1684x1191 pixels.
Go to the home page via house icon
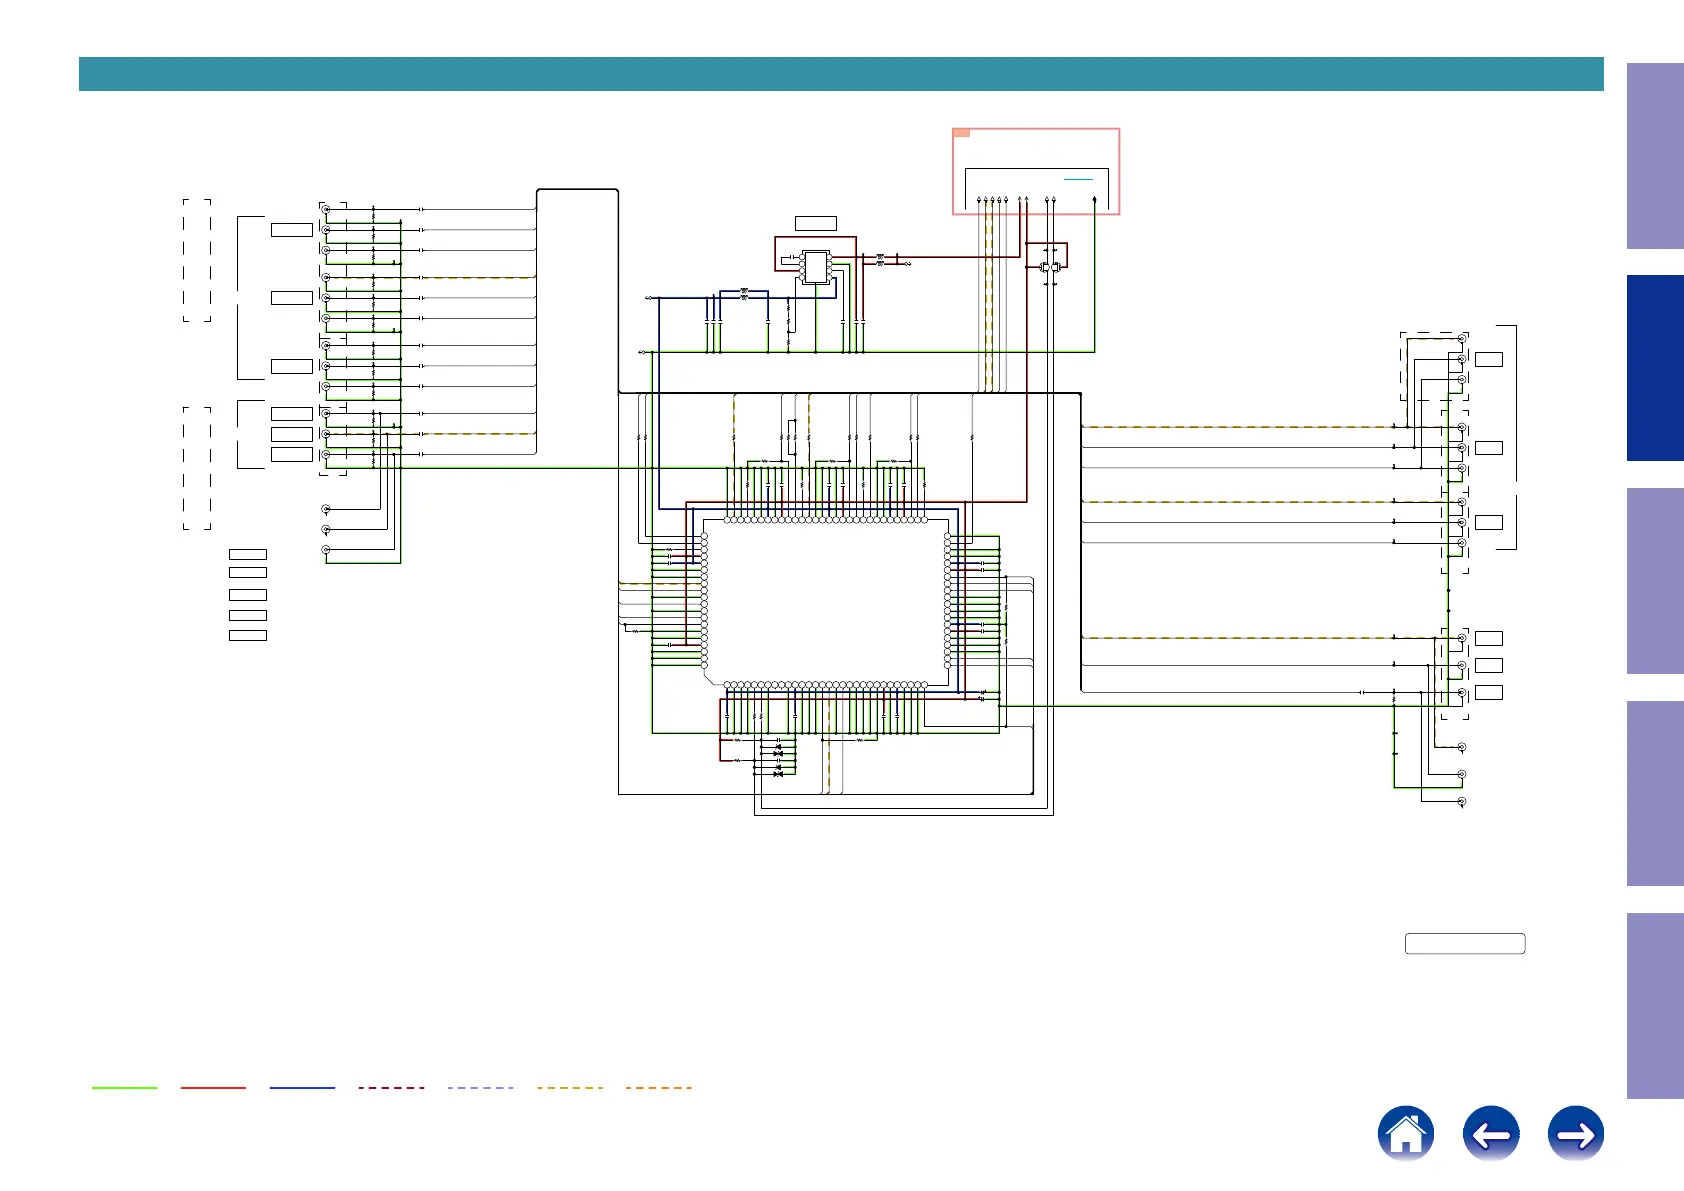click(1406, 1134)
